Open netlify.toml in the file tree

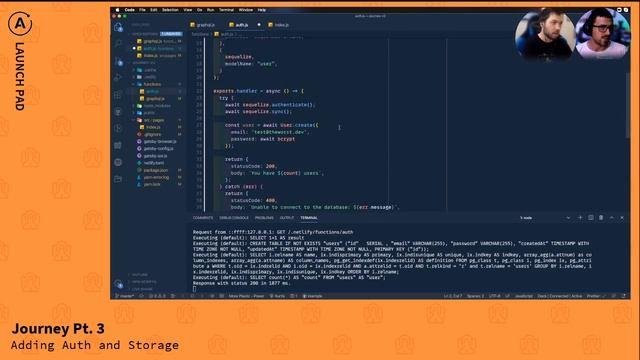click(153, 163)
